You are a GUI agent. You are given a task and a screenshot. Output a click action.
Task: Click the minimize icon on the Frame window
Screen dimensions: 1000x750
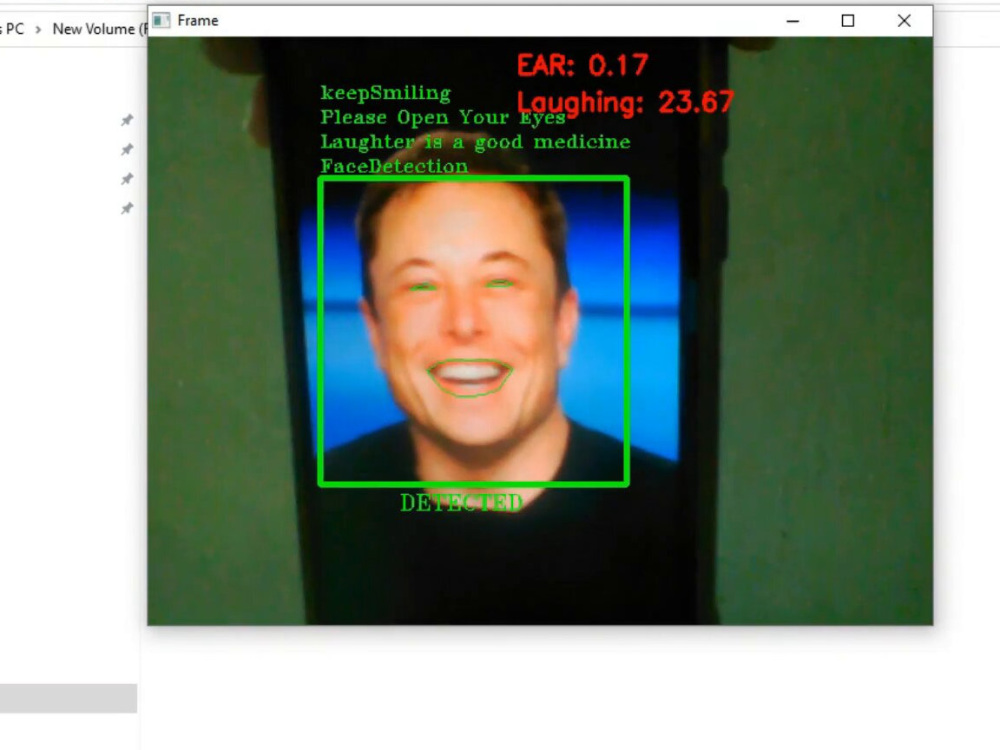coord(792,20)
